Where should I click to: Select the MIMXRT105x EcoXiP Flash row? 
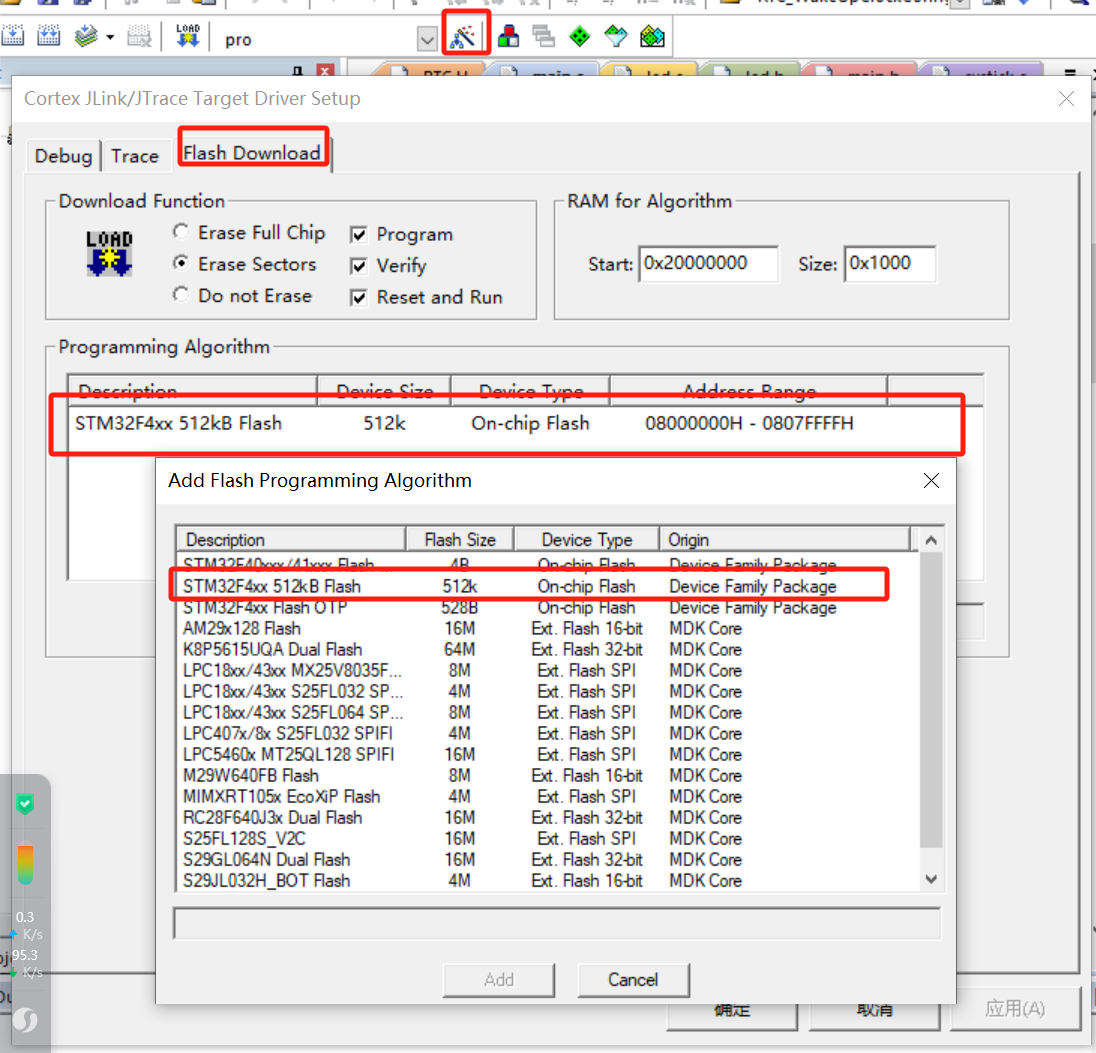point(547,796)
